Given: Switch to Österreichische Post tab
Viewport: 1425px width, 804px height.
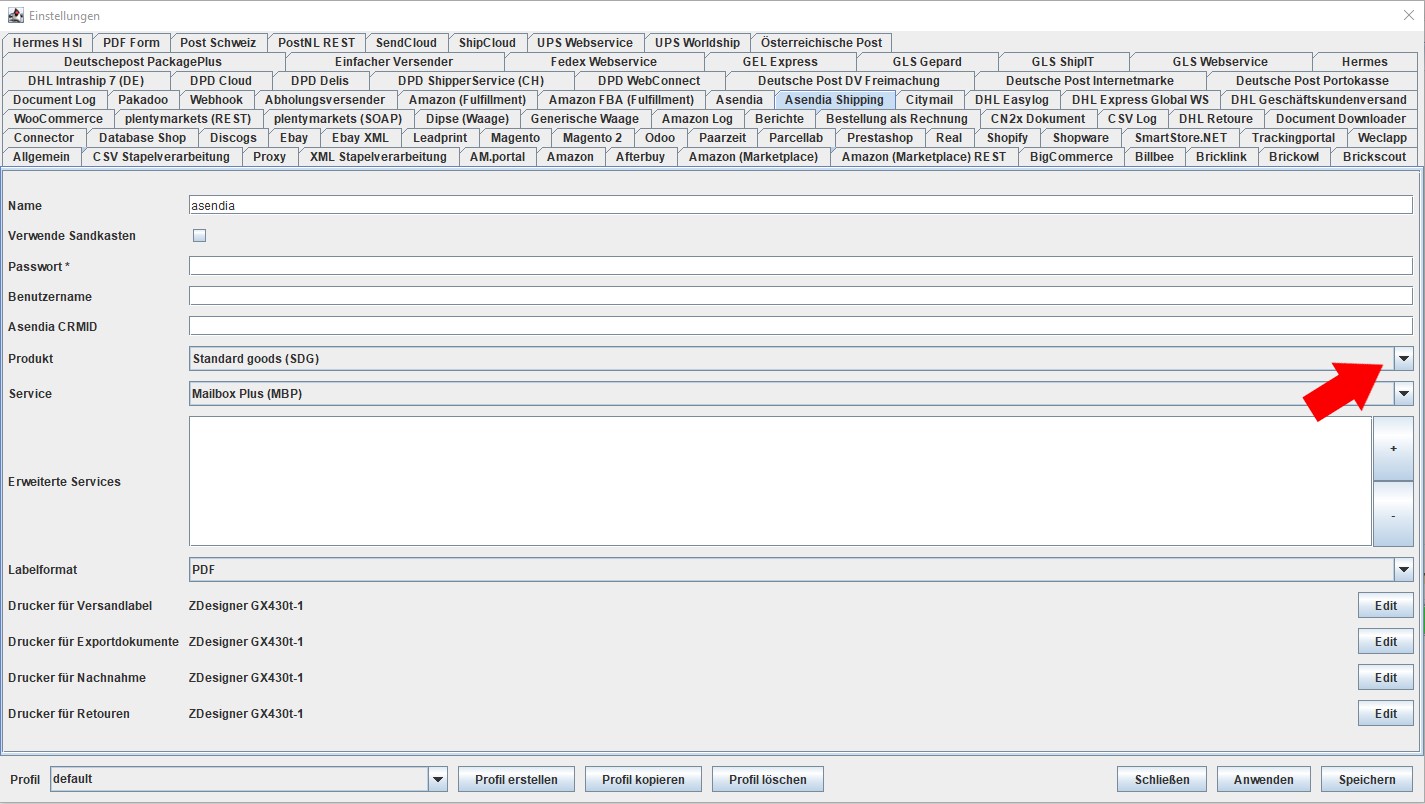Looking at the screenshot, I should (x=821, y=43).
